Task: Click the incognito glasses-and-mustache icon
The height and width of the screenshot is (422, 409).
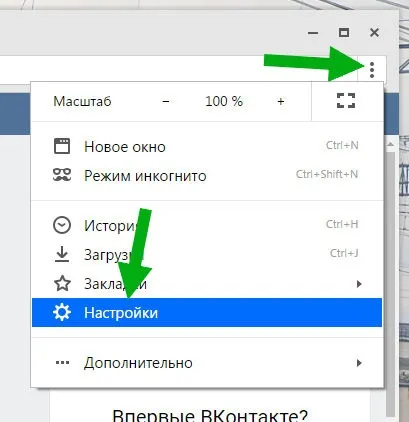Action: click(62, 175)
